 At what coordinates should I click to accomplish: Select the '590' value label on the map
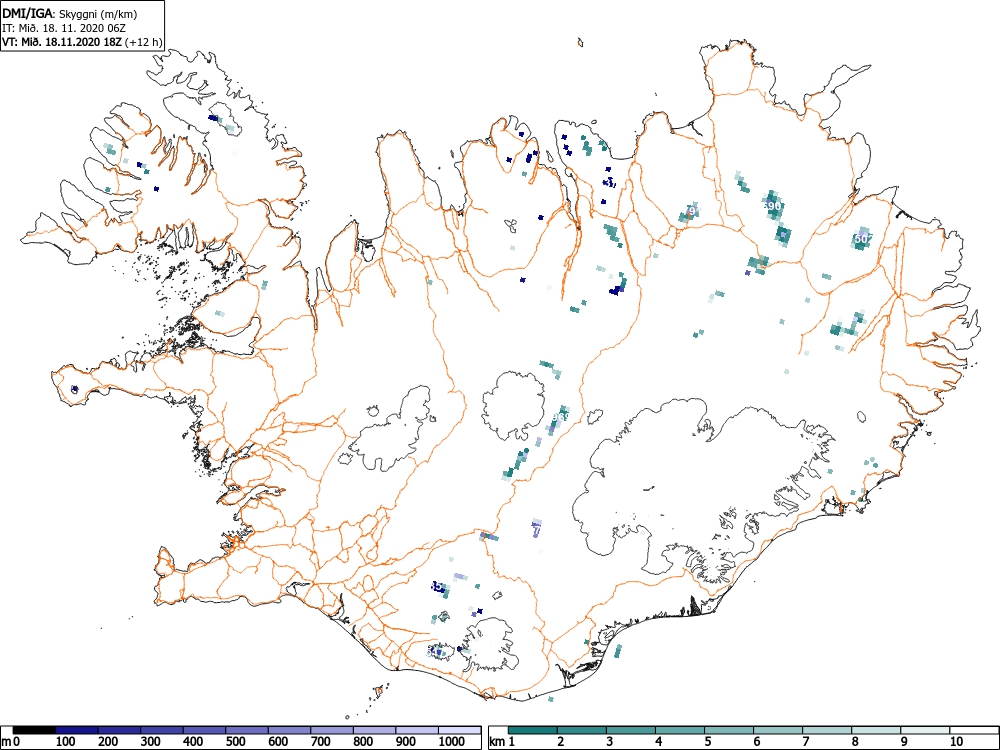(772, 207)
